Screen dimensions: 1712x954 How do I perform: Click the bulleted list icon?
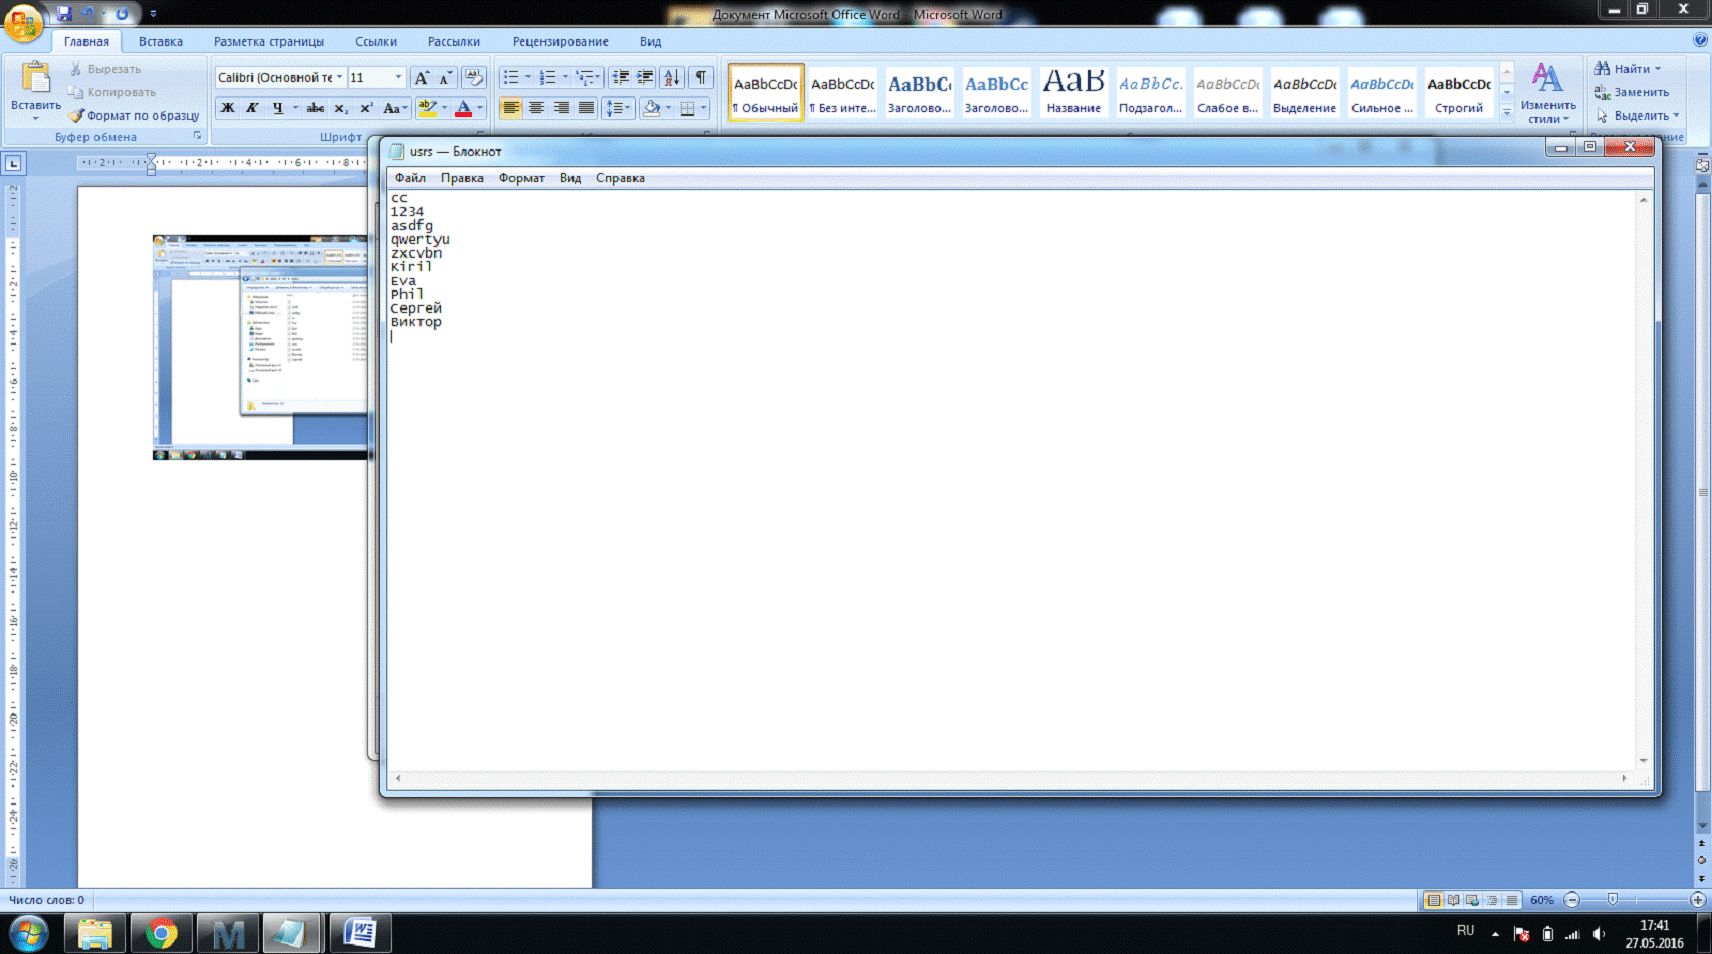pos(511,77)
